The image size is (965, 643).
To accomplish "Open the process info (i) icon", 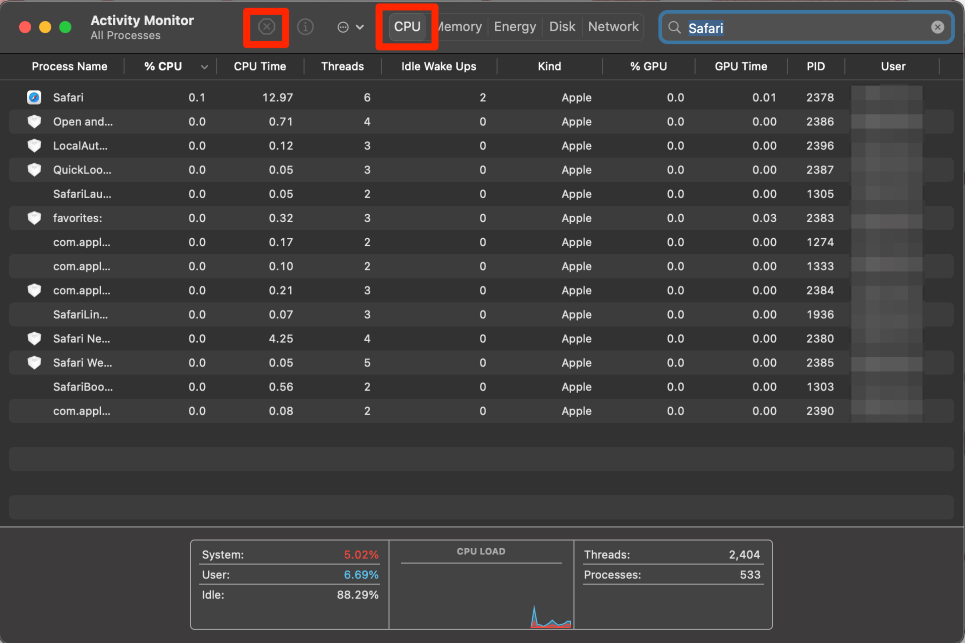I will pyautogui.click(x=306, y=27).
